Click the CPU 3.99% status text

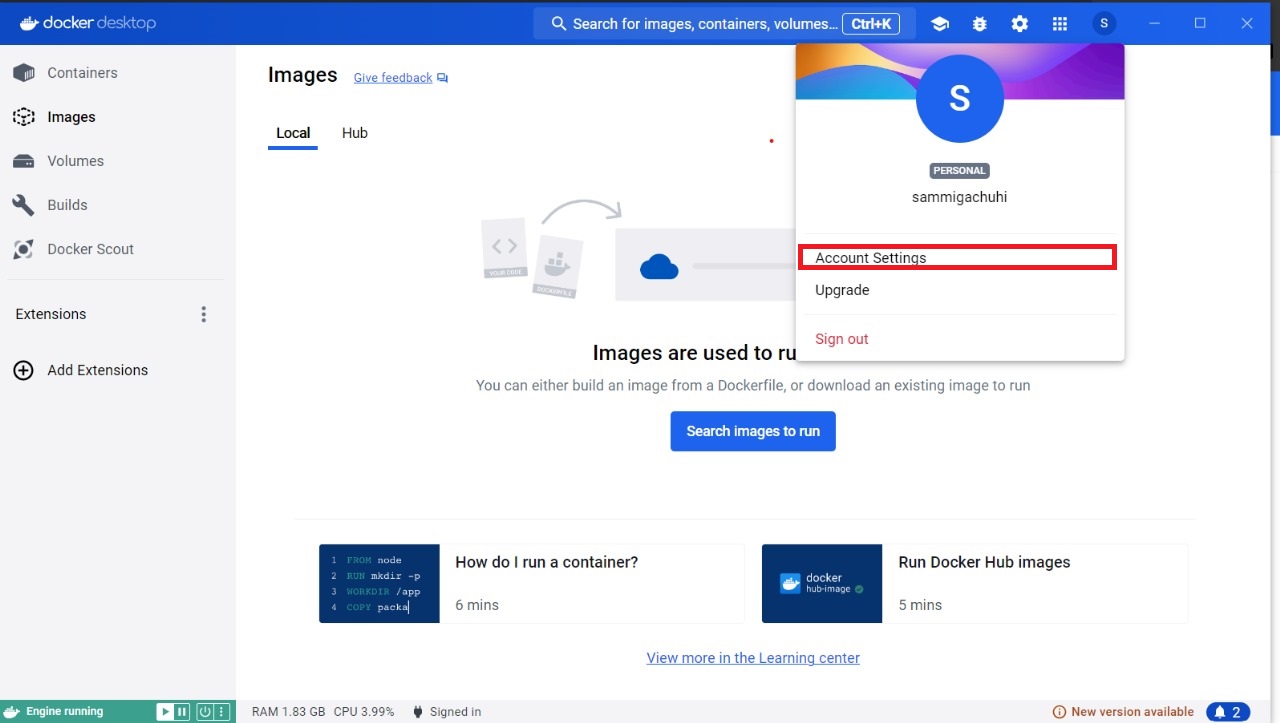pos(364,712)
